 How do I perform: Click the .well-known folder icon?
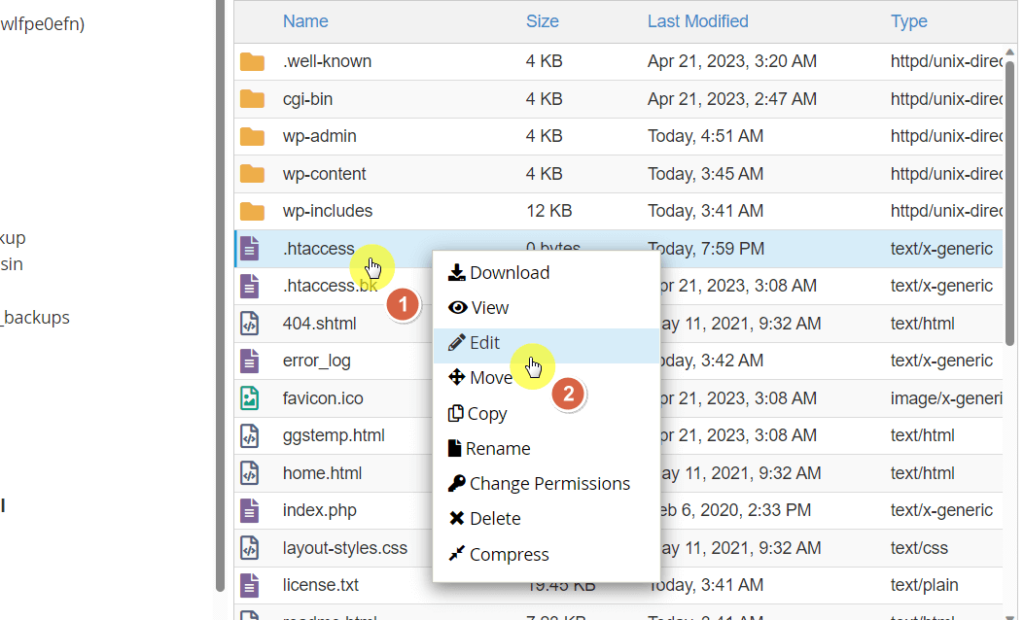[x=251, y=62]
